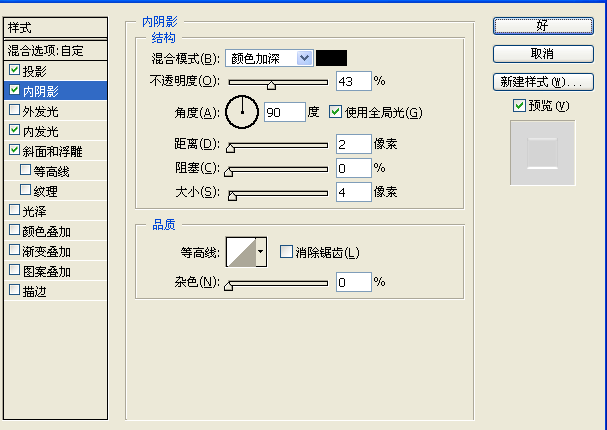Screen dimensions: 607x430
Task: Select the 图案叠加 label in styles list
Action: pos(46,271)
